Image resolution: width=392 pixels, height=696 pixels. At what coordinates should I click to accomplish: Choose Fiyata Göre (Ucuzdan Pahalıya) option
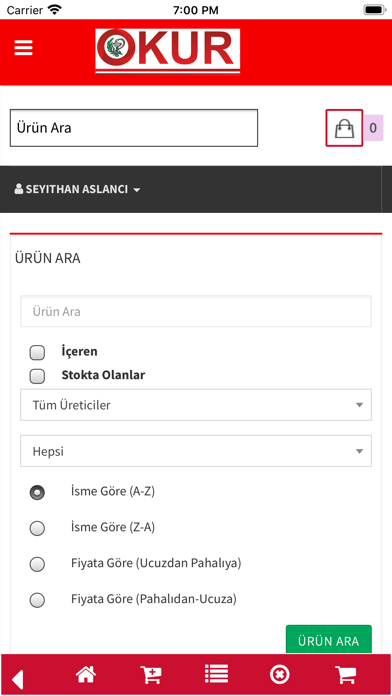click(37, 565)
